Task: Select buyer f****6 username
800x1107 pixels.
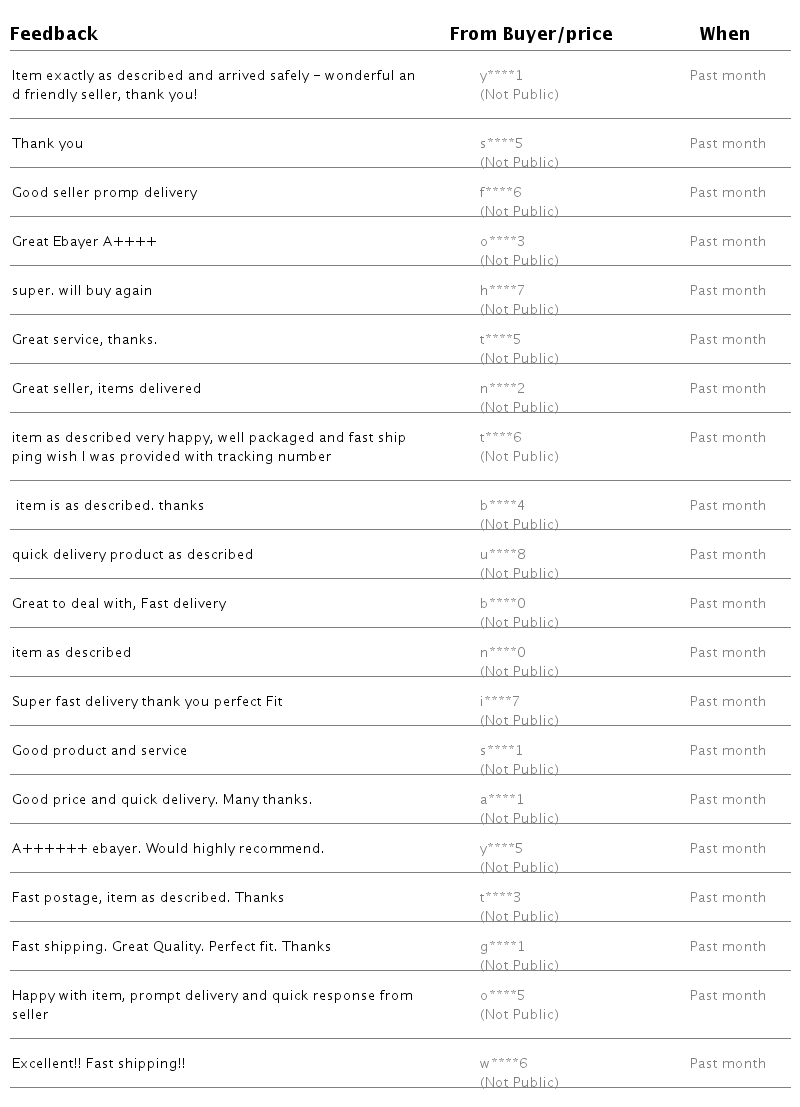Action: pos(501,193)
